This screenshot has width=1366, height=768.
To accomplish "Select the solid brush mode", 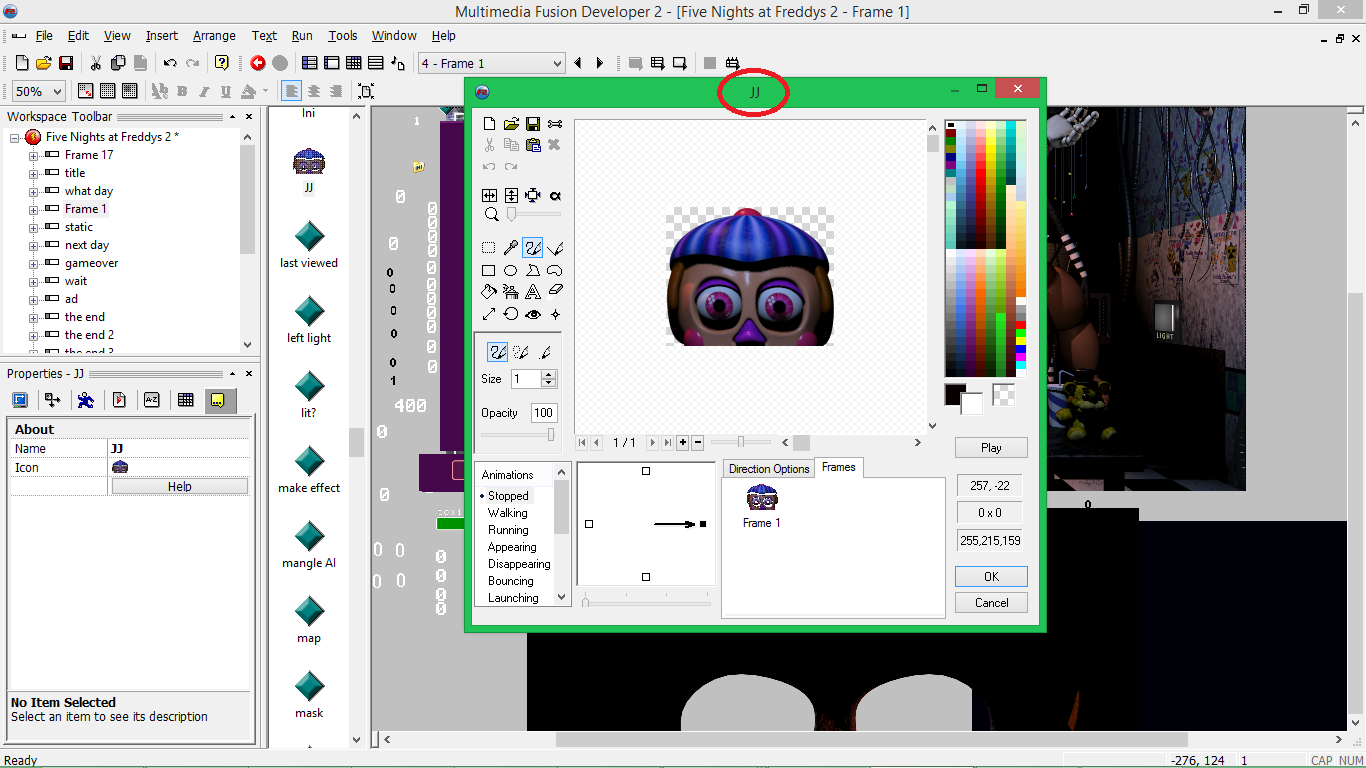I will pos(498,352).
